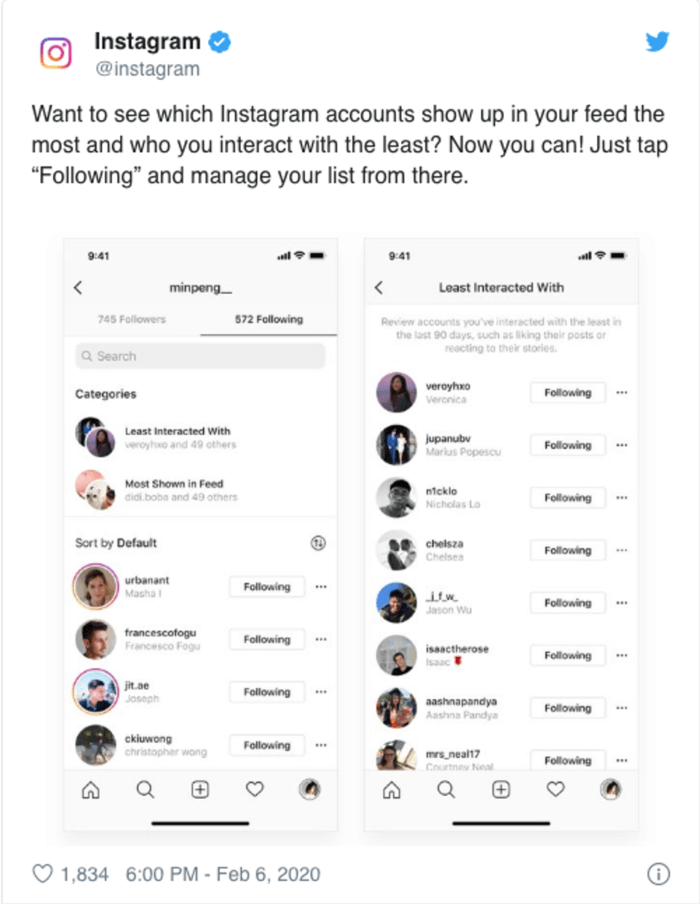Screen dimensions: 700x904
Task: Open more options dots for jupanubv
Action: click(622, 445)
